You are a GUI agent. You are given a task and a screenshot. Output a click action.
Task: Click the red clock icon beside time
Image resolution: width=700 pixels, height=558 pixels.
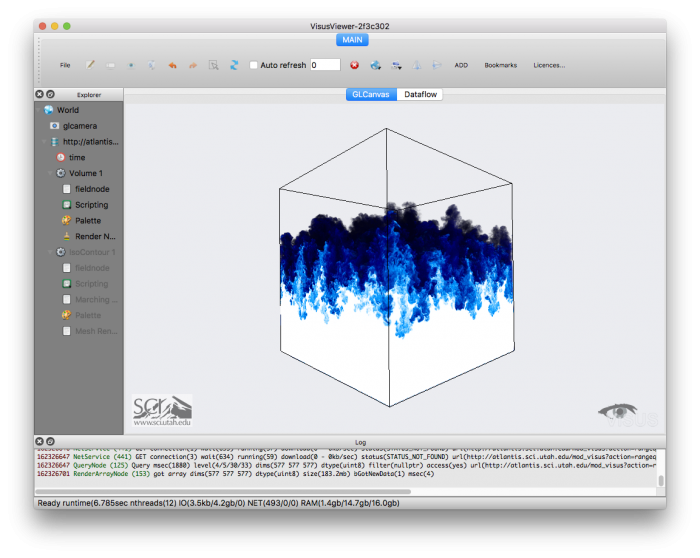click(x=61, y=157)
